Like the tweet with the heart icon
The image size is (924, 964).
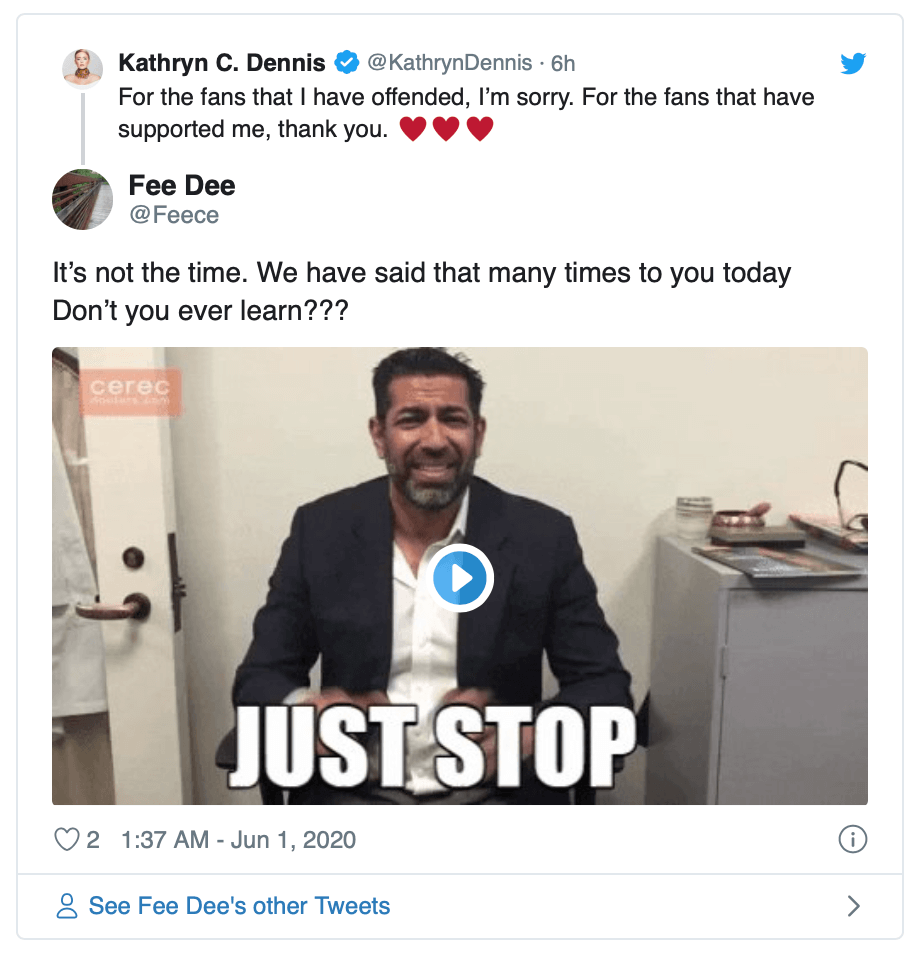66,840
